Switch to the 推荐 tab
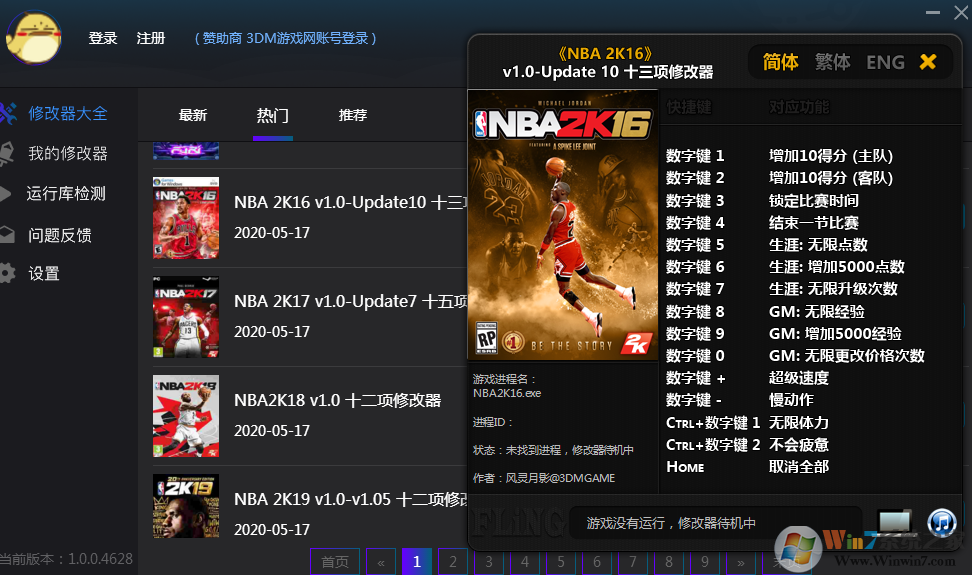 pos(353,115)
